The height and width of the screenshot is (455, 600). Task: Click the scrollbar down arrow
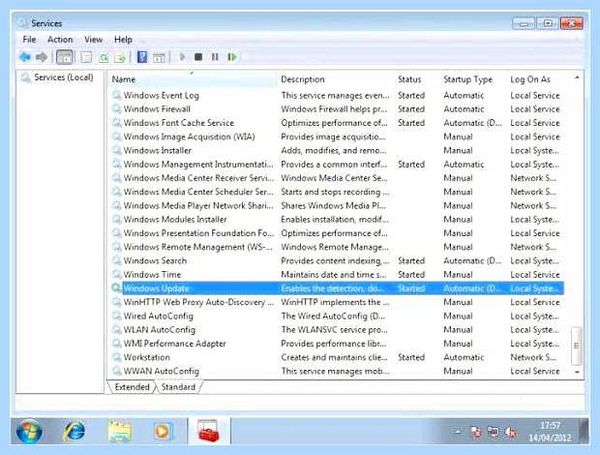tap(577, 372)
